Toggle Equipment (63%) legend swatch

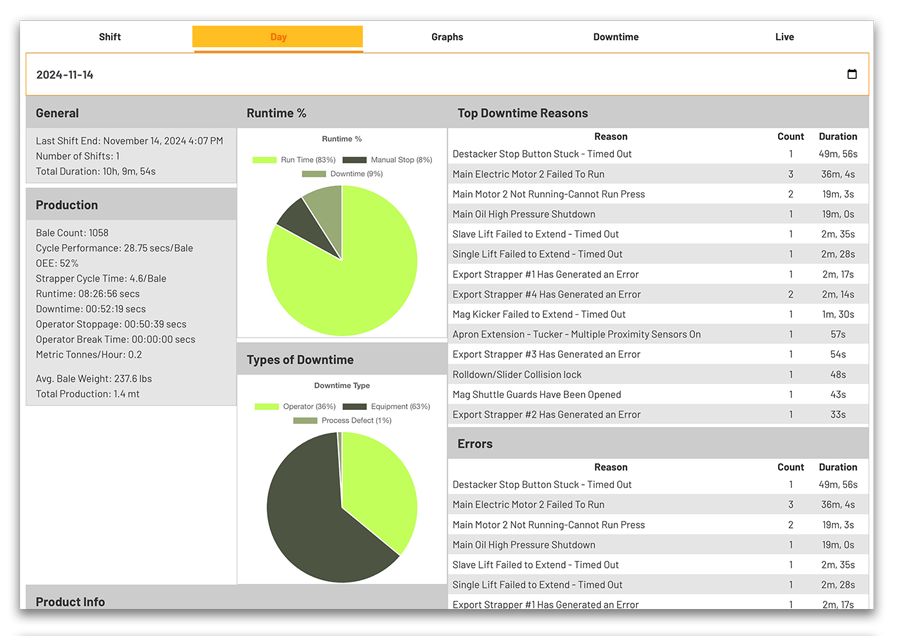click(x=354, y=407)
